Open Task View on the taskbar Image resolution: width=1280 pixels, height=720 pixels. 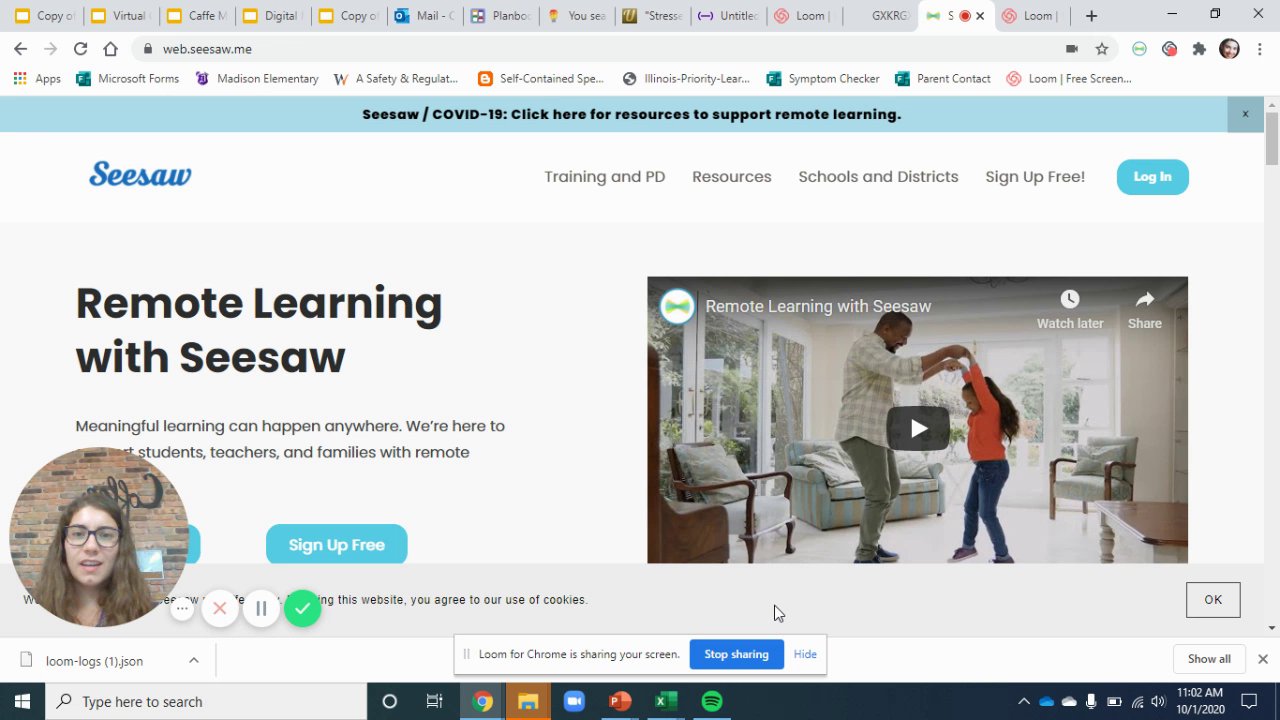[x=434, y=701]
